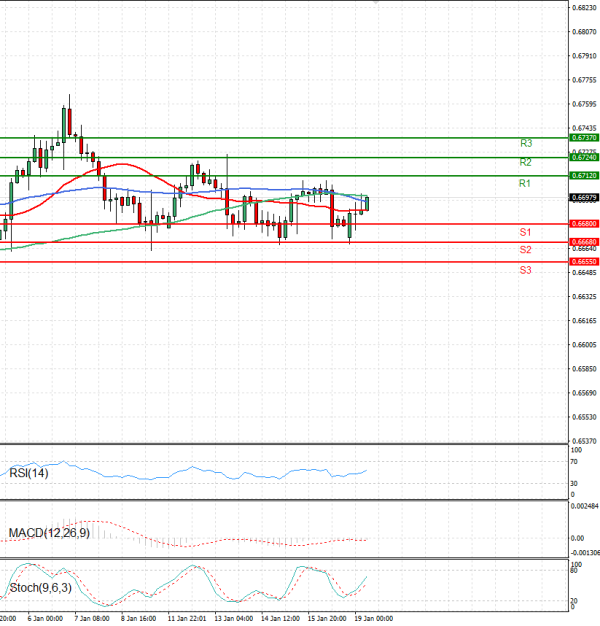600x626 pixels.
Task: Click the R3 resistance label
Action: point(525,144)
